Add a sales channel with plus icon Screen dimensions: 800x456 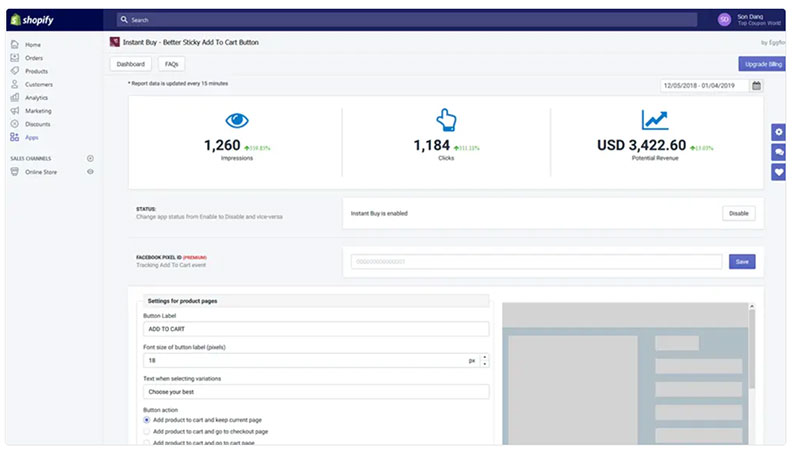(90, 159)
